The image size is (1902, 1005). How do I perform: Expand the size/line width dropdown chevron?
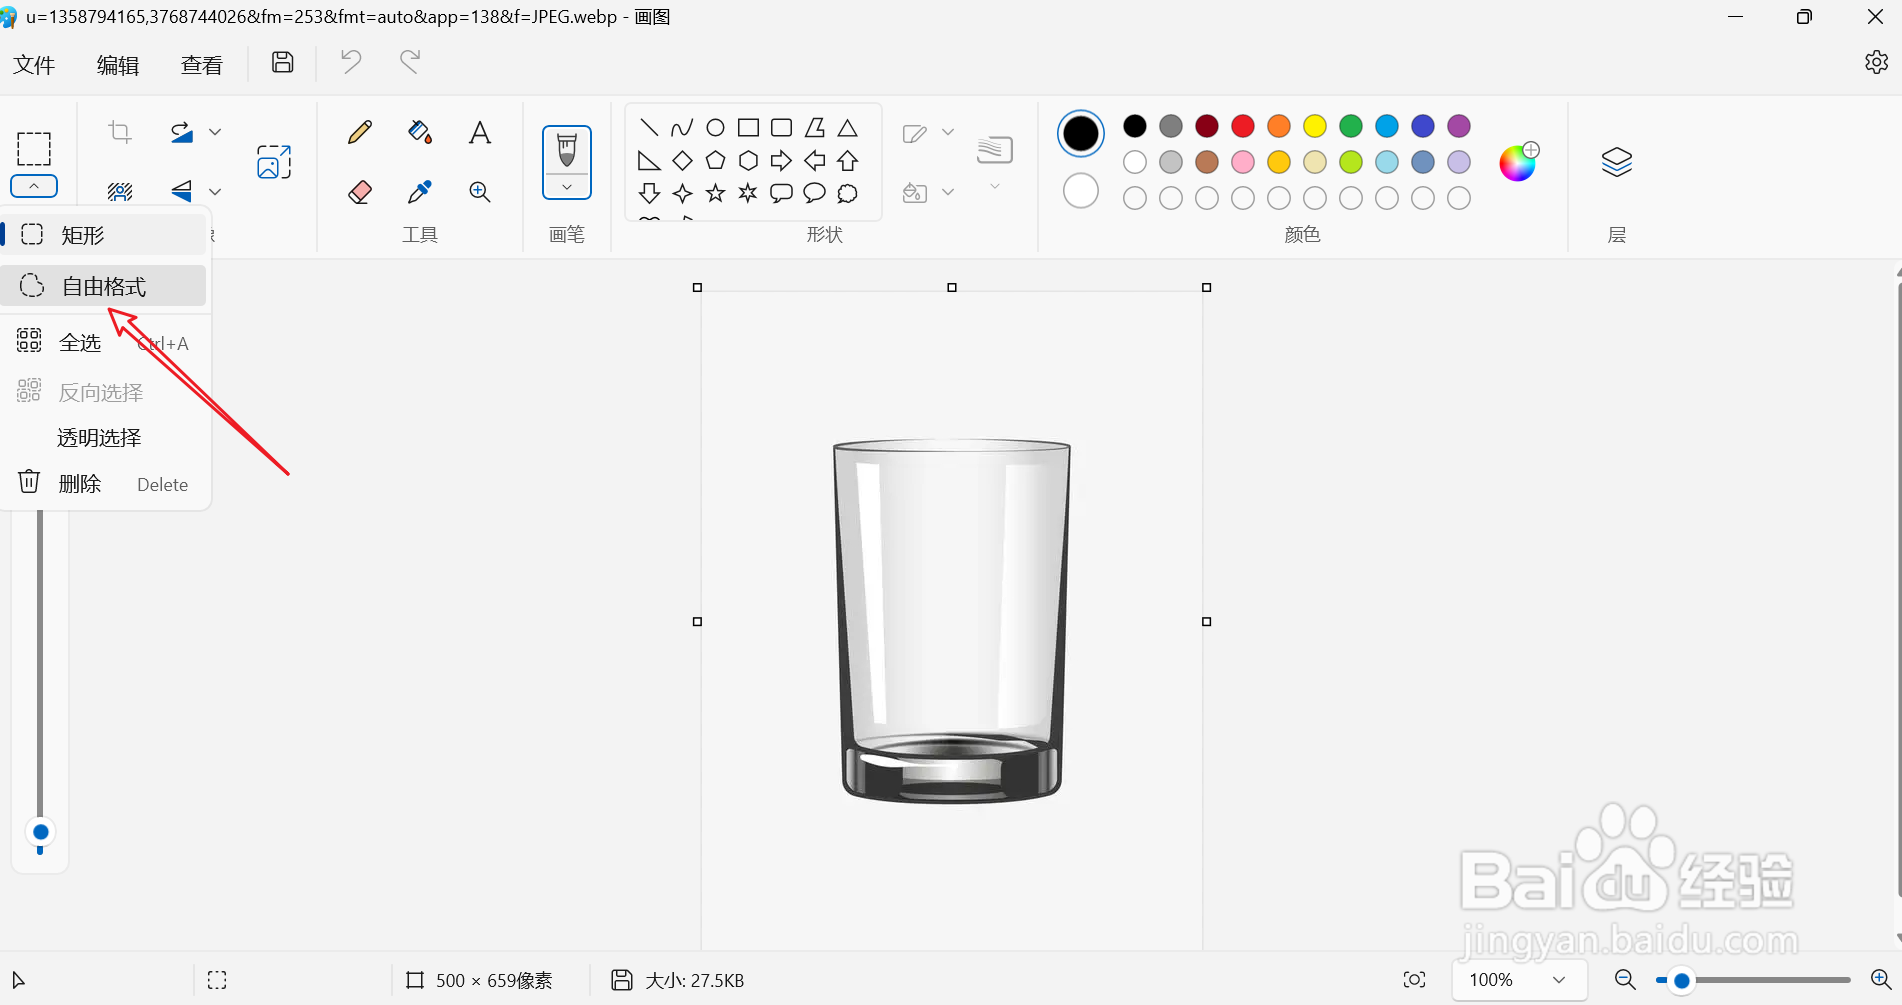tap(995, 187)
